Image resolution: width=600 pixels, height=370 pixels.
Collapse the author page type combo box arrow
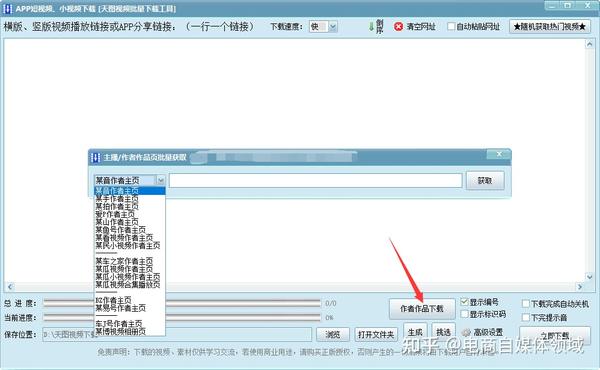click(161, 180)
